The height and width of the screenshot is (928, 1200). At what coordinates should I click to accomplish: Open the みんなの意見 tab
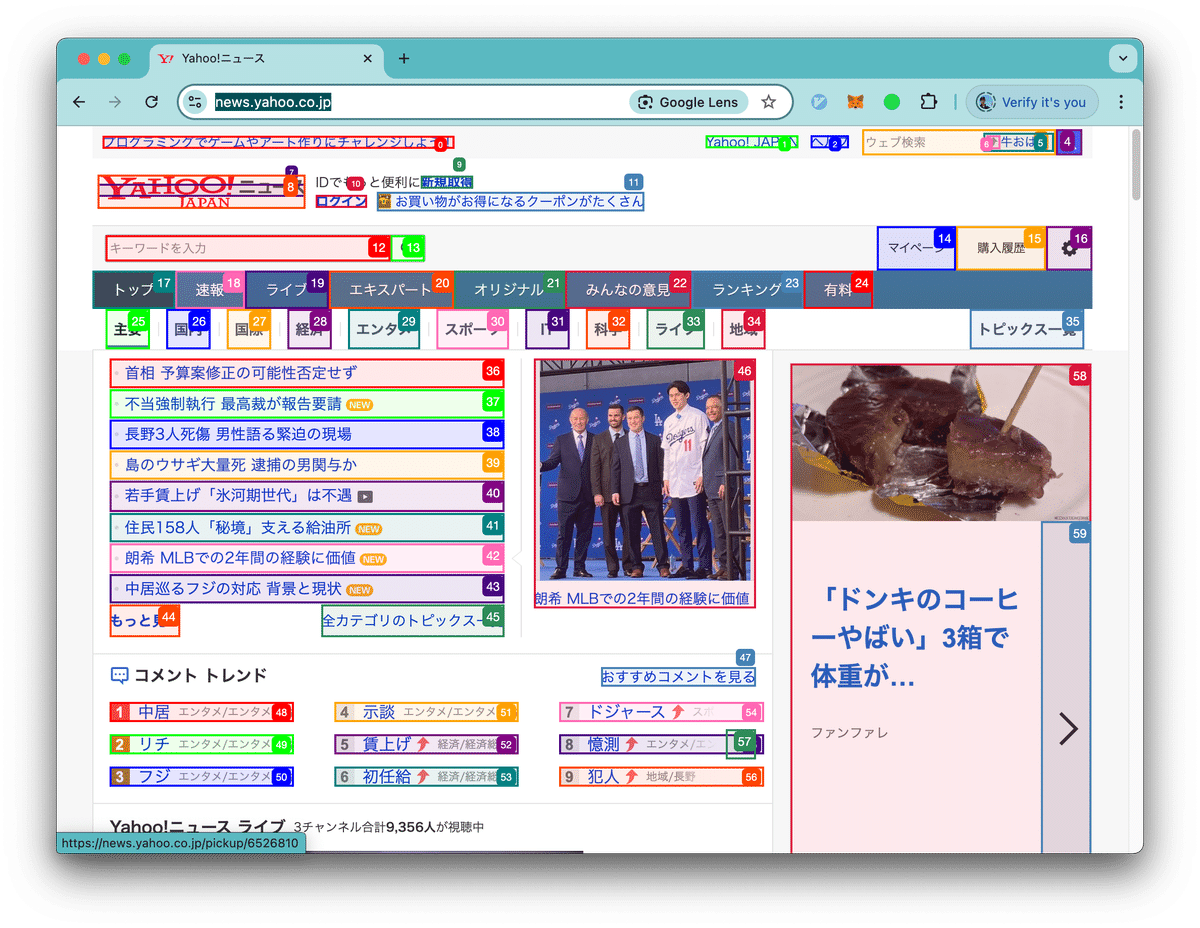(x=628, y=290)
